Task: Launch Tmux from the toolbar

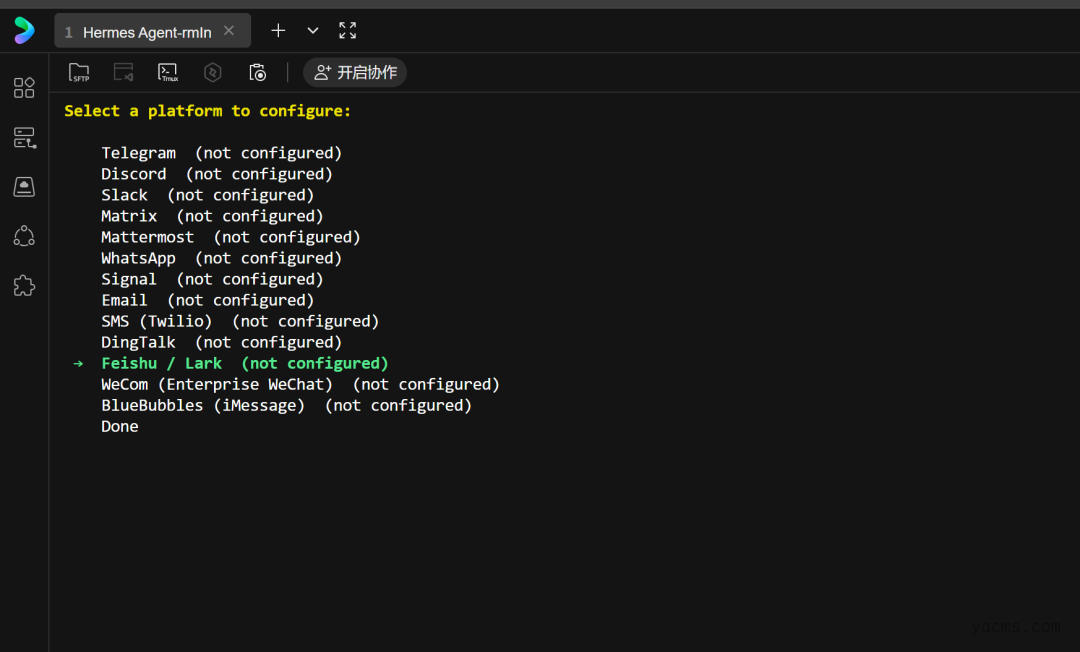Action: [168, 72]
